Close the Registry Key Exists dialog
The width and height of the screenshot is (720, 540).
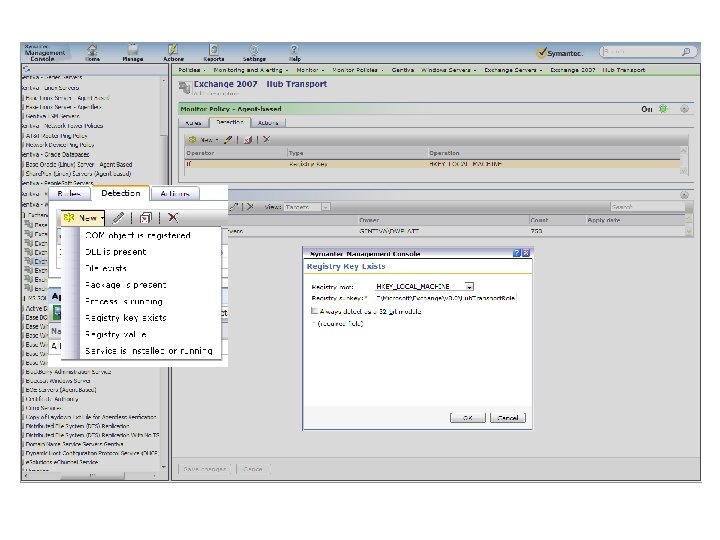tap(526, 253)
